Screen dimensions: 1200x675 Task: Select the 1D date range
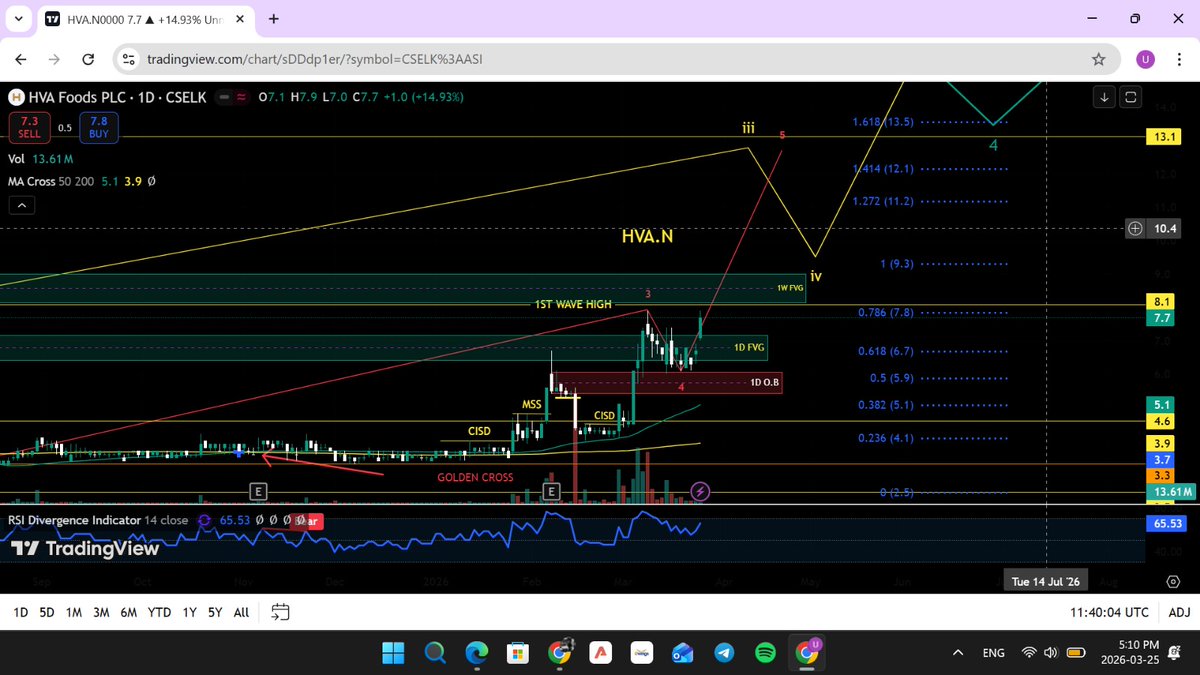click(x=20, y=612)
